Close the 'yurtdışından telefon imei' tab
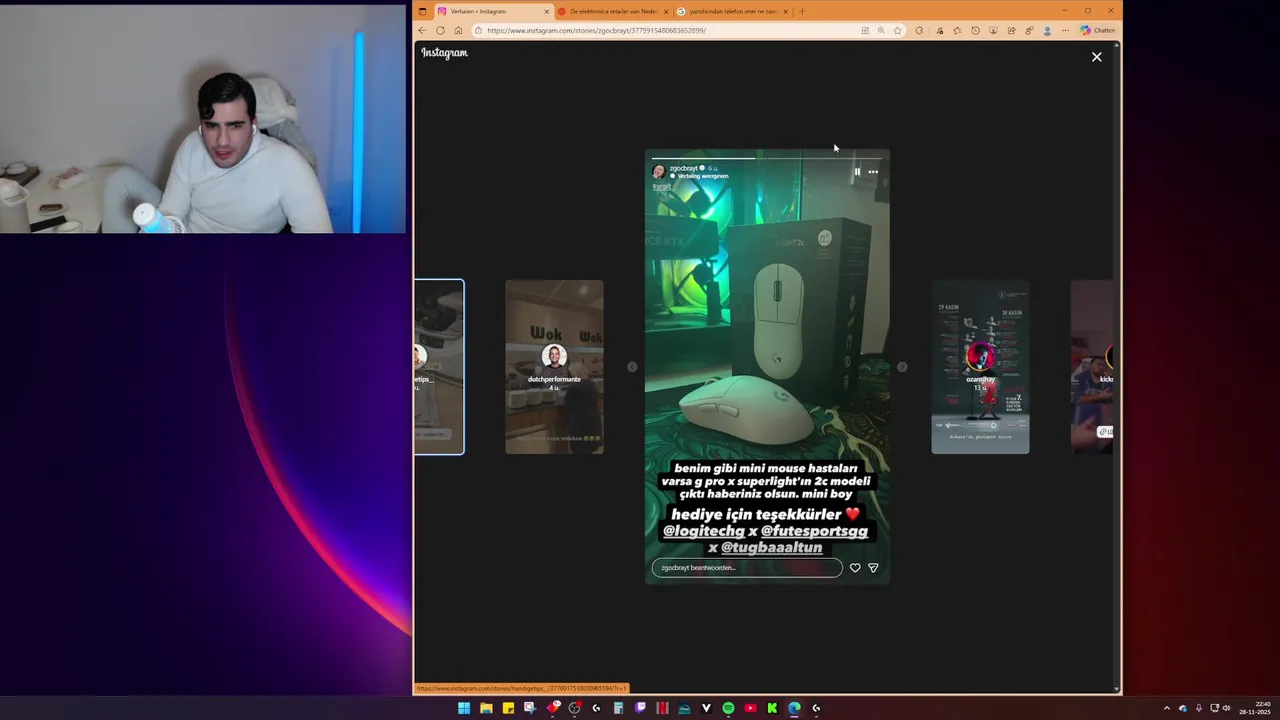The height and width of the screenshot is (720, 1280). click(786, 11)
